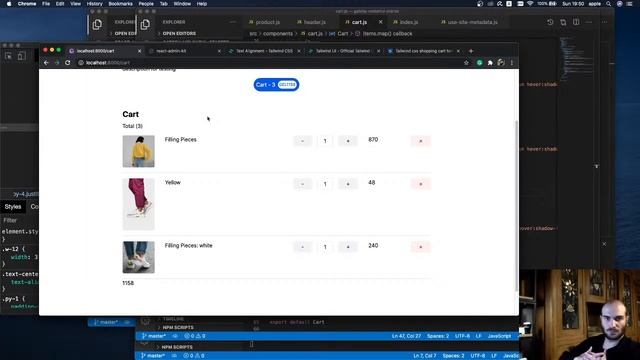Split the VS Code editor

coord(576,22)
